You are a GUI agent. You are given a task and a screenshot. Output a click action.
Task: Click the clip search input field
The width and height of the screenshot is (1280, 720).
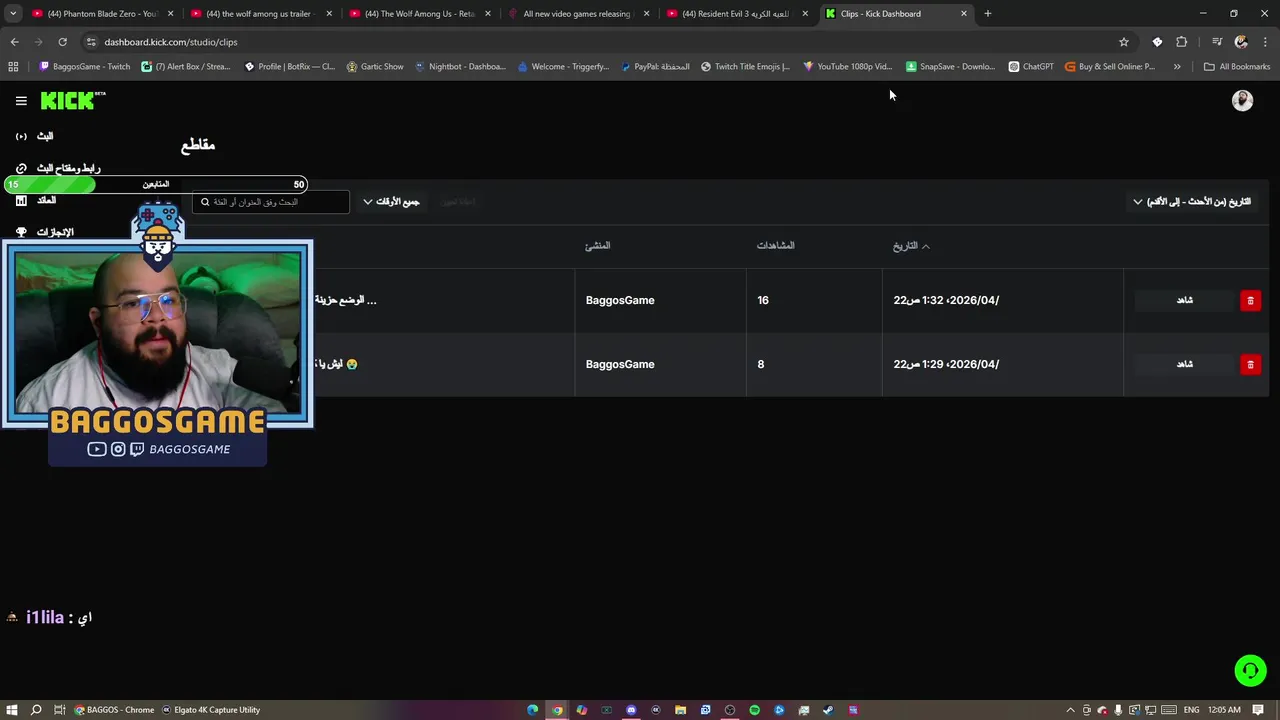tap(271, 202)
